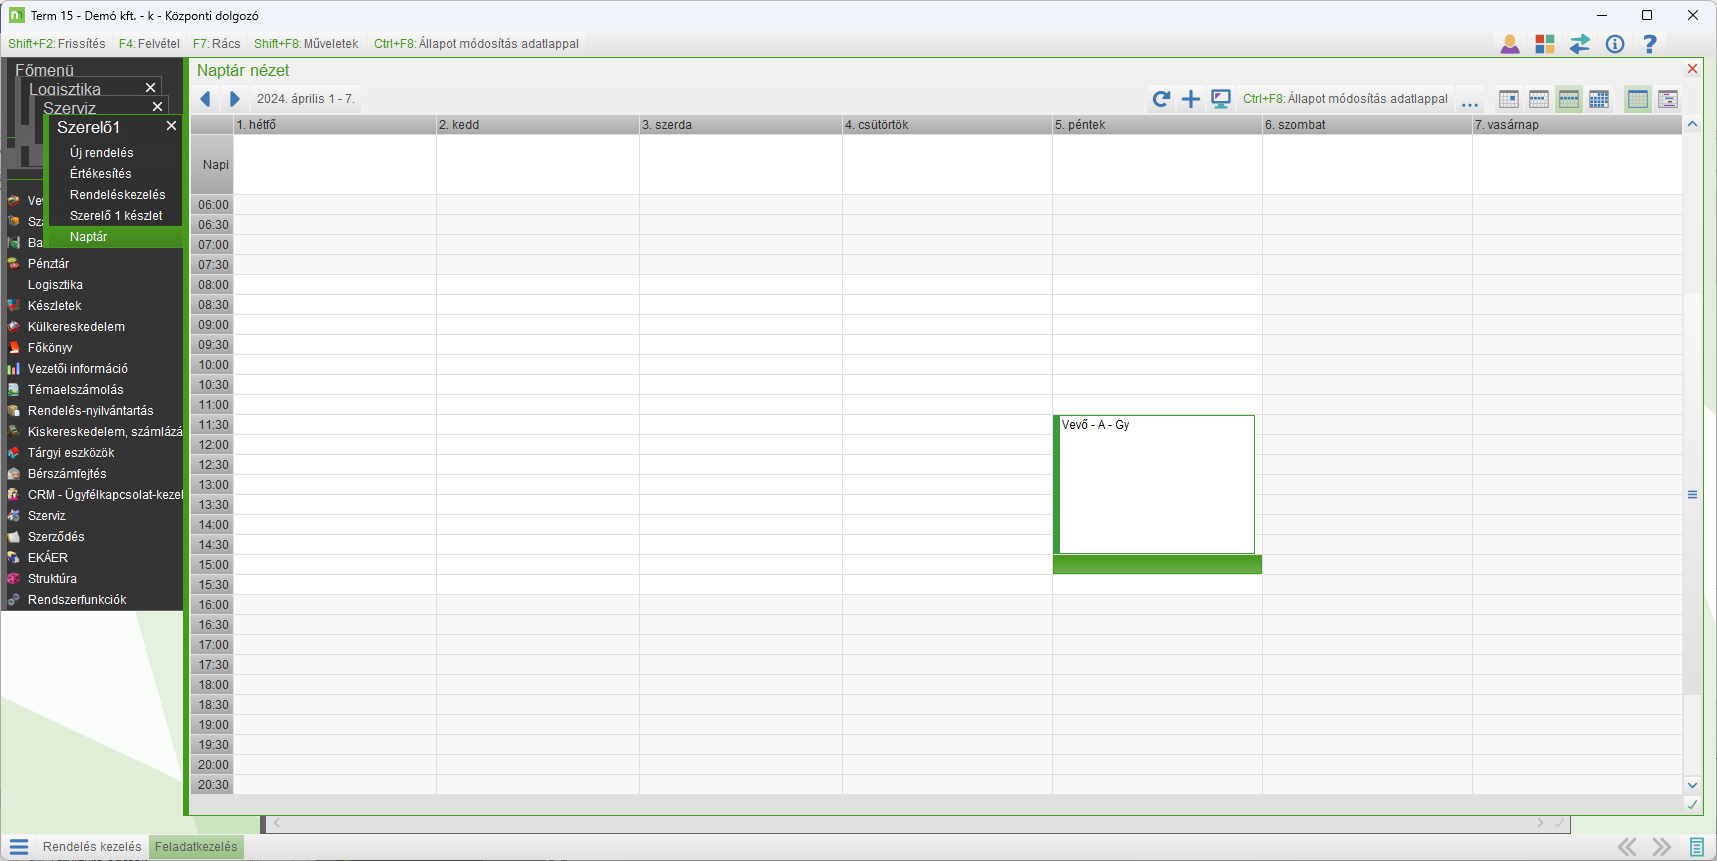Switch to work-week calendar view icon
The image size is (1717, 861).
click(x=1539, y=99)
